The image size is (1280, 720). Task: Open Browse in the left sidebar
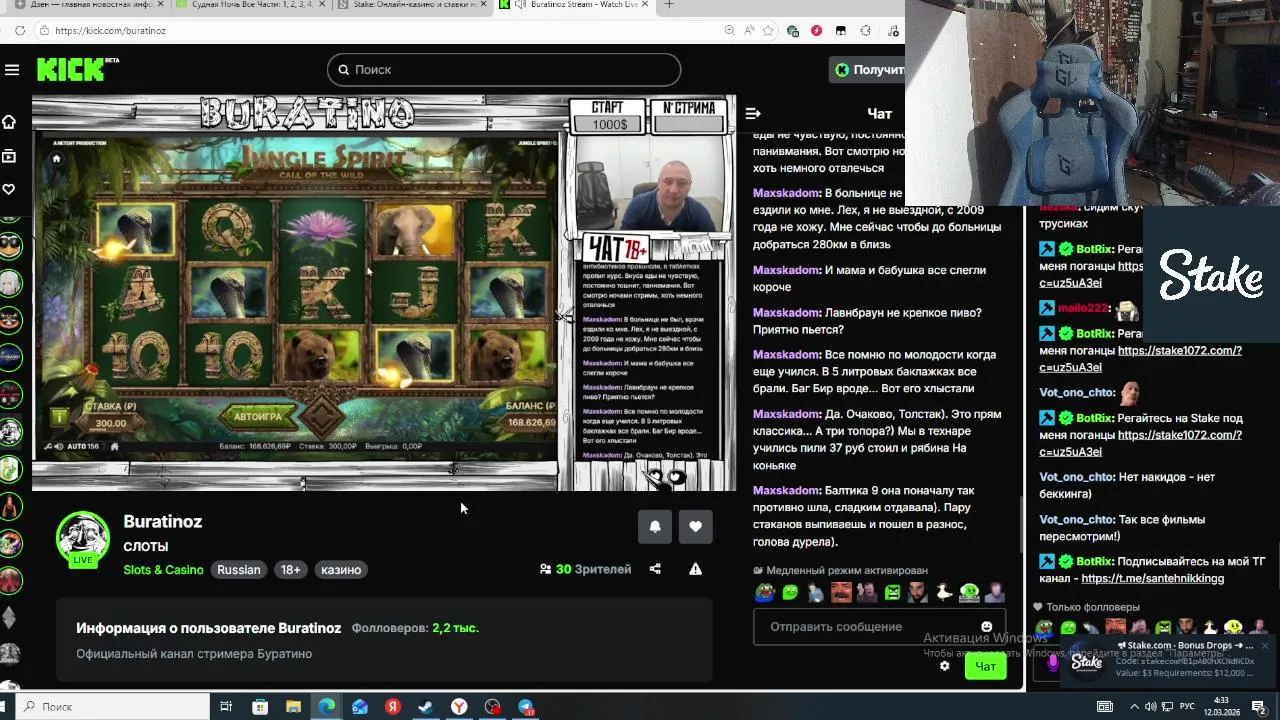(x=9, y=156)
